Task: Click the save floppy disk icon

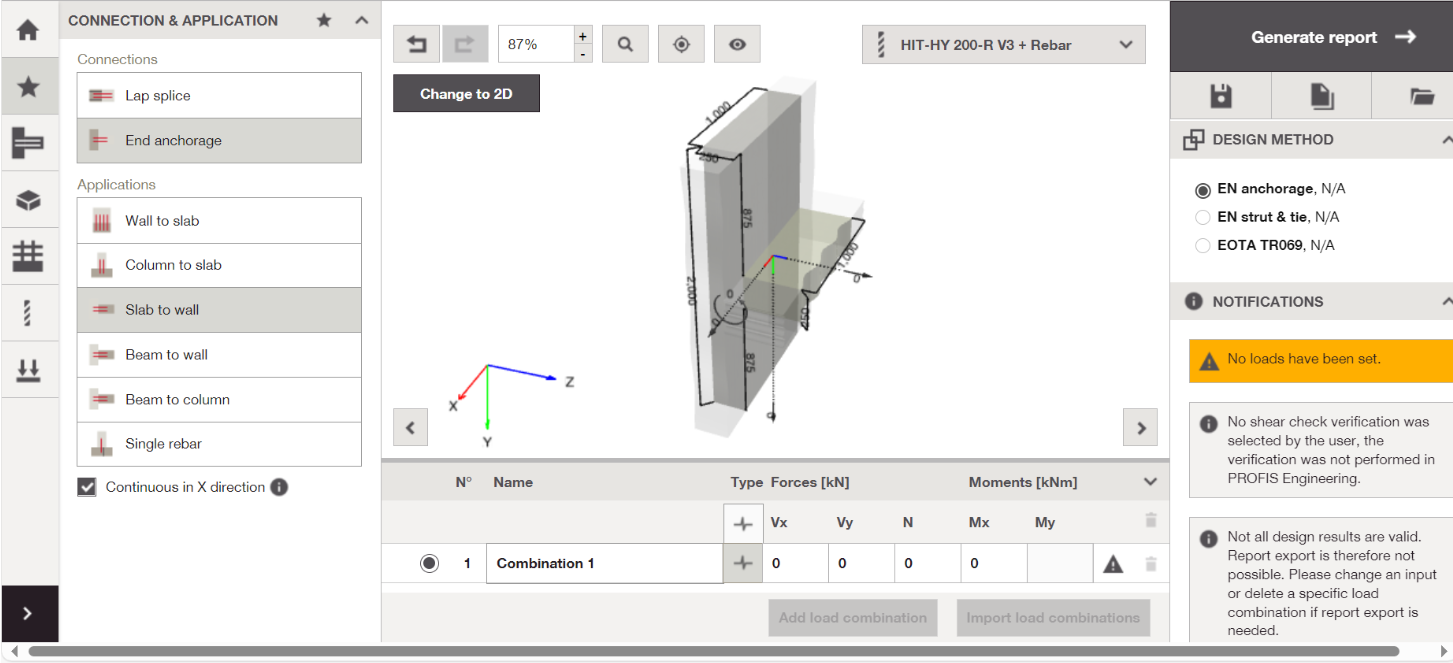Action: [1220, 96]
